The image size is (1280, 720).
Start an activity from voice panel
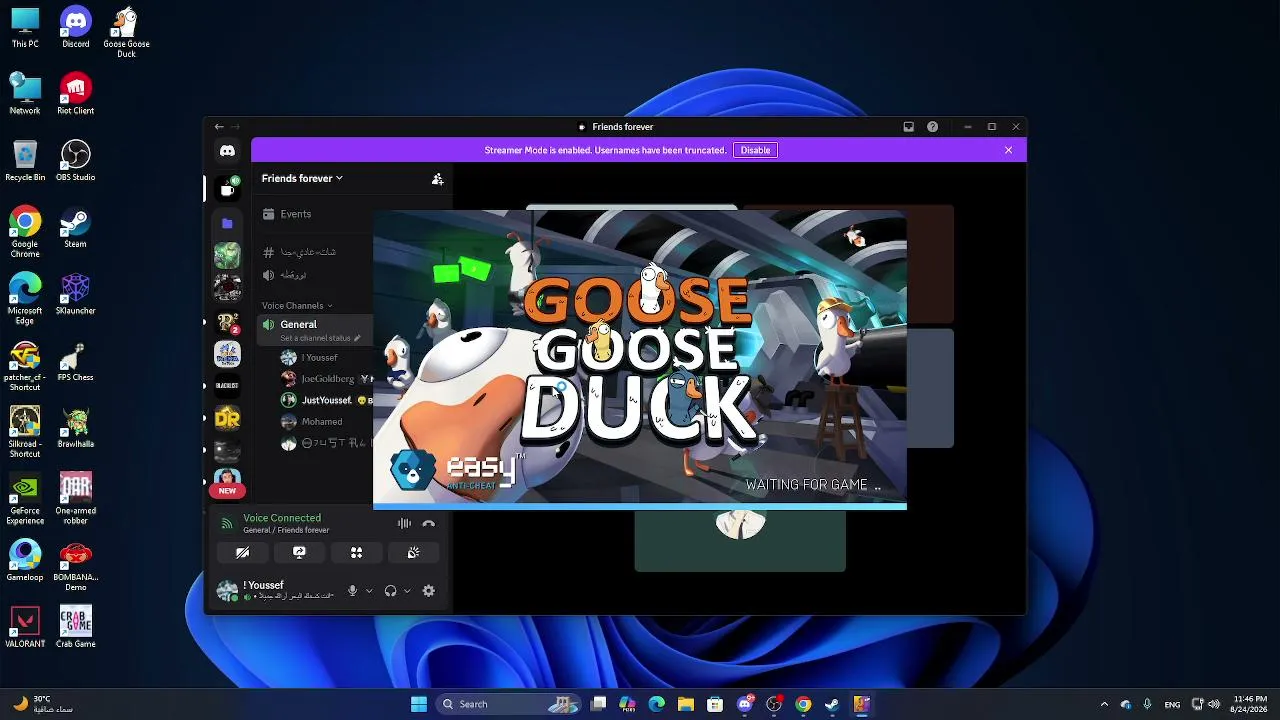click(x=356, y=553)
